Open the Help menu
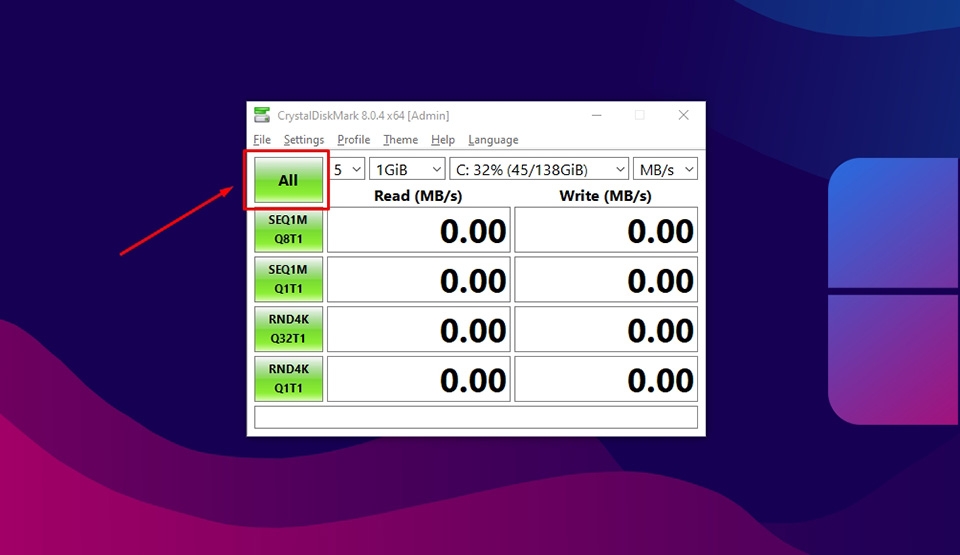 (443, 140)
